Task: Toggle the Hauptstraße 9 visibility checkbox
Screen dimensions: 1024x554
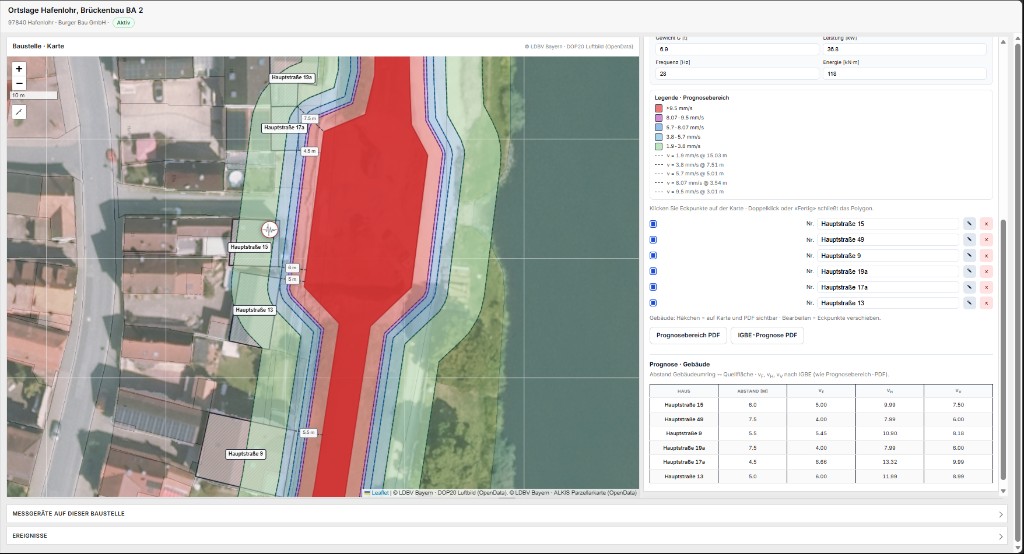Action: click(x=653, y=255)
